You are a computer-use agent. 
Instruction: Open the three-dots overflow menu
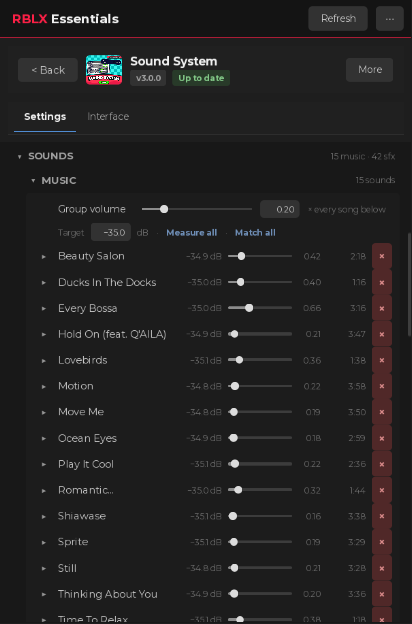point(390,19)
